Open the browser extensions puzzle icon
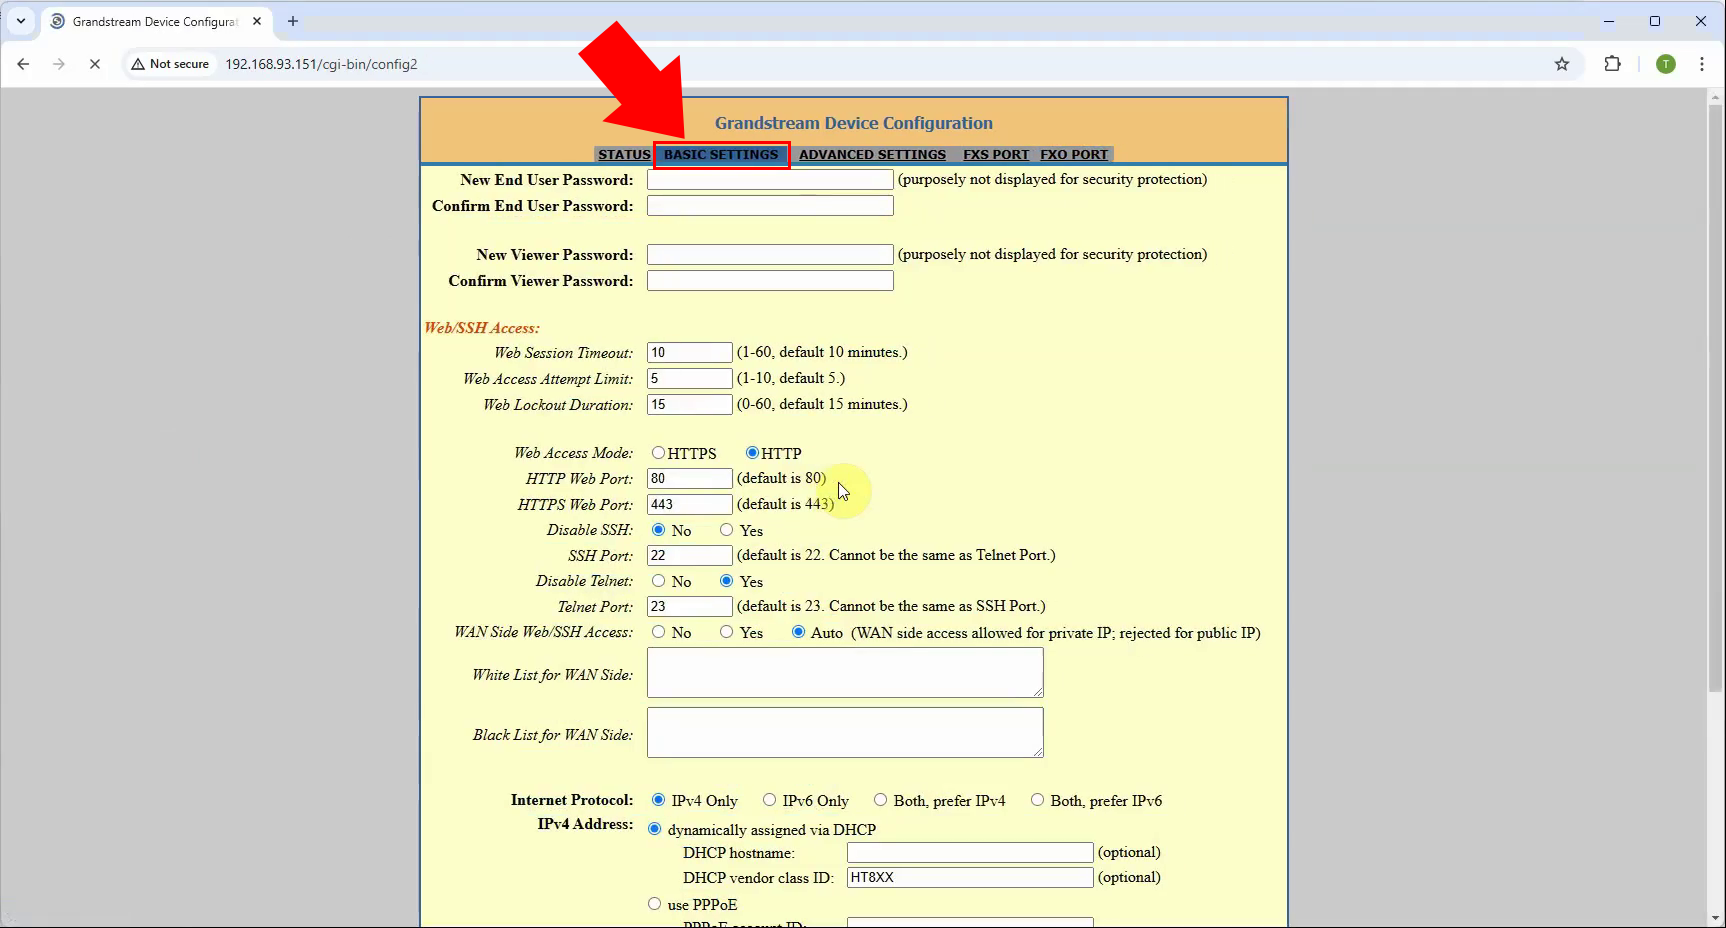 pos(1612,64)
